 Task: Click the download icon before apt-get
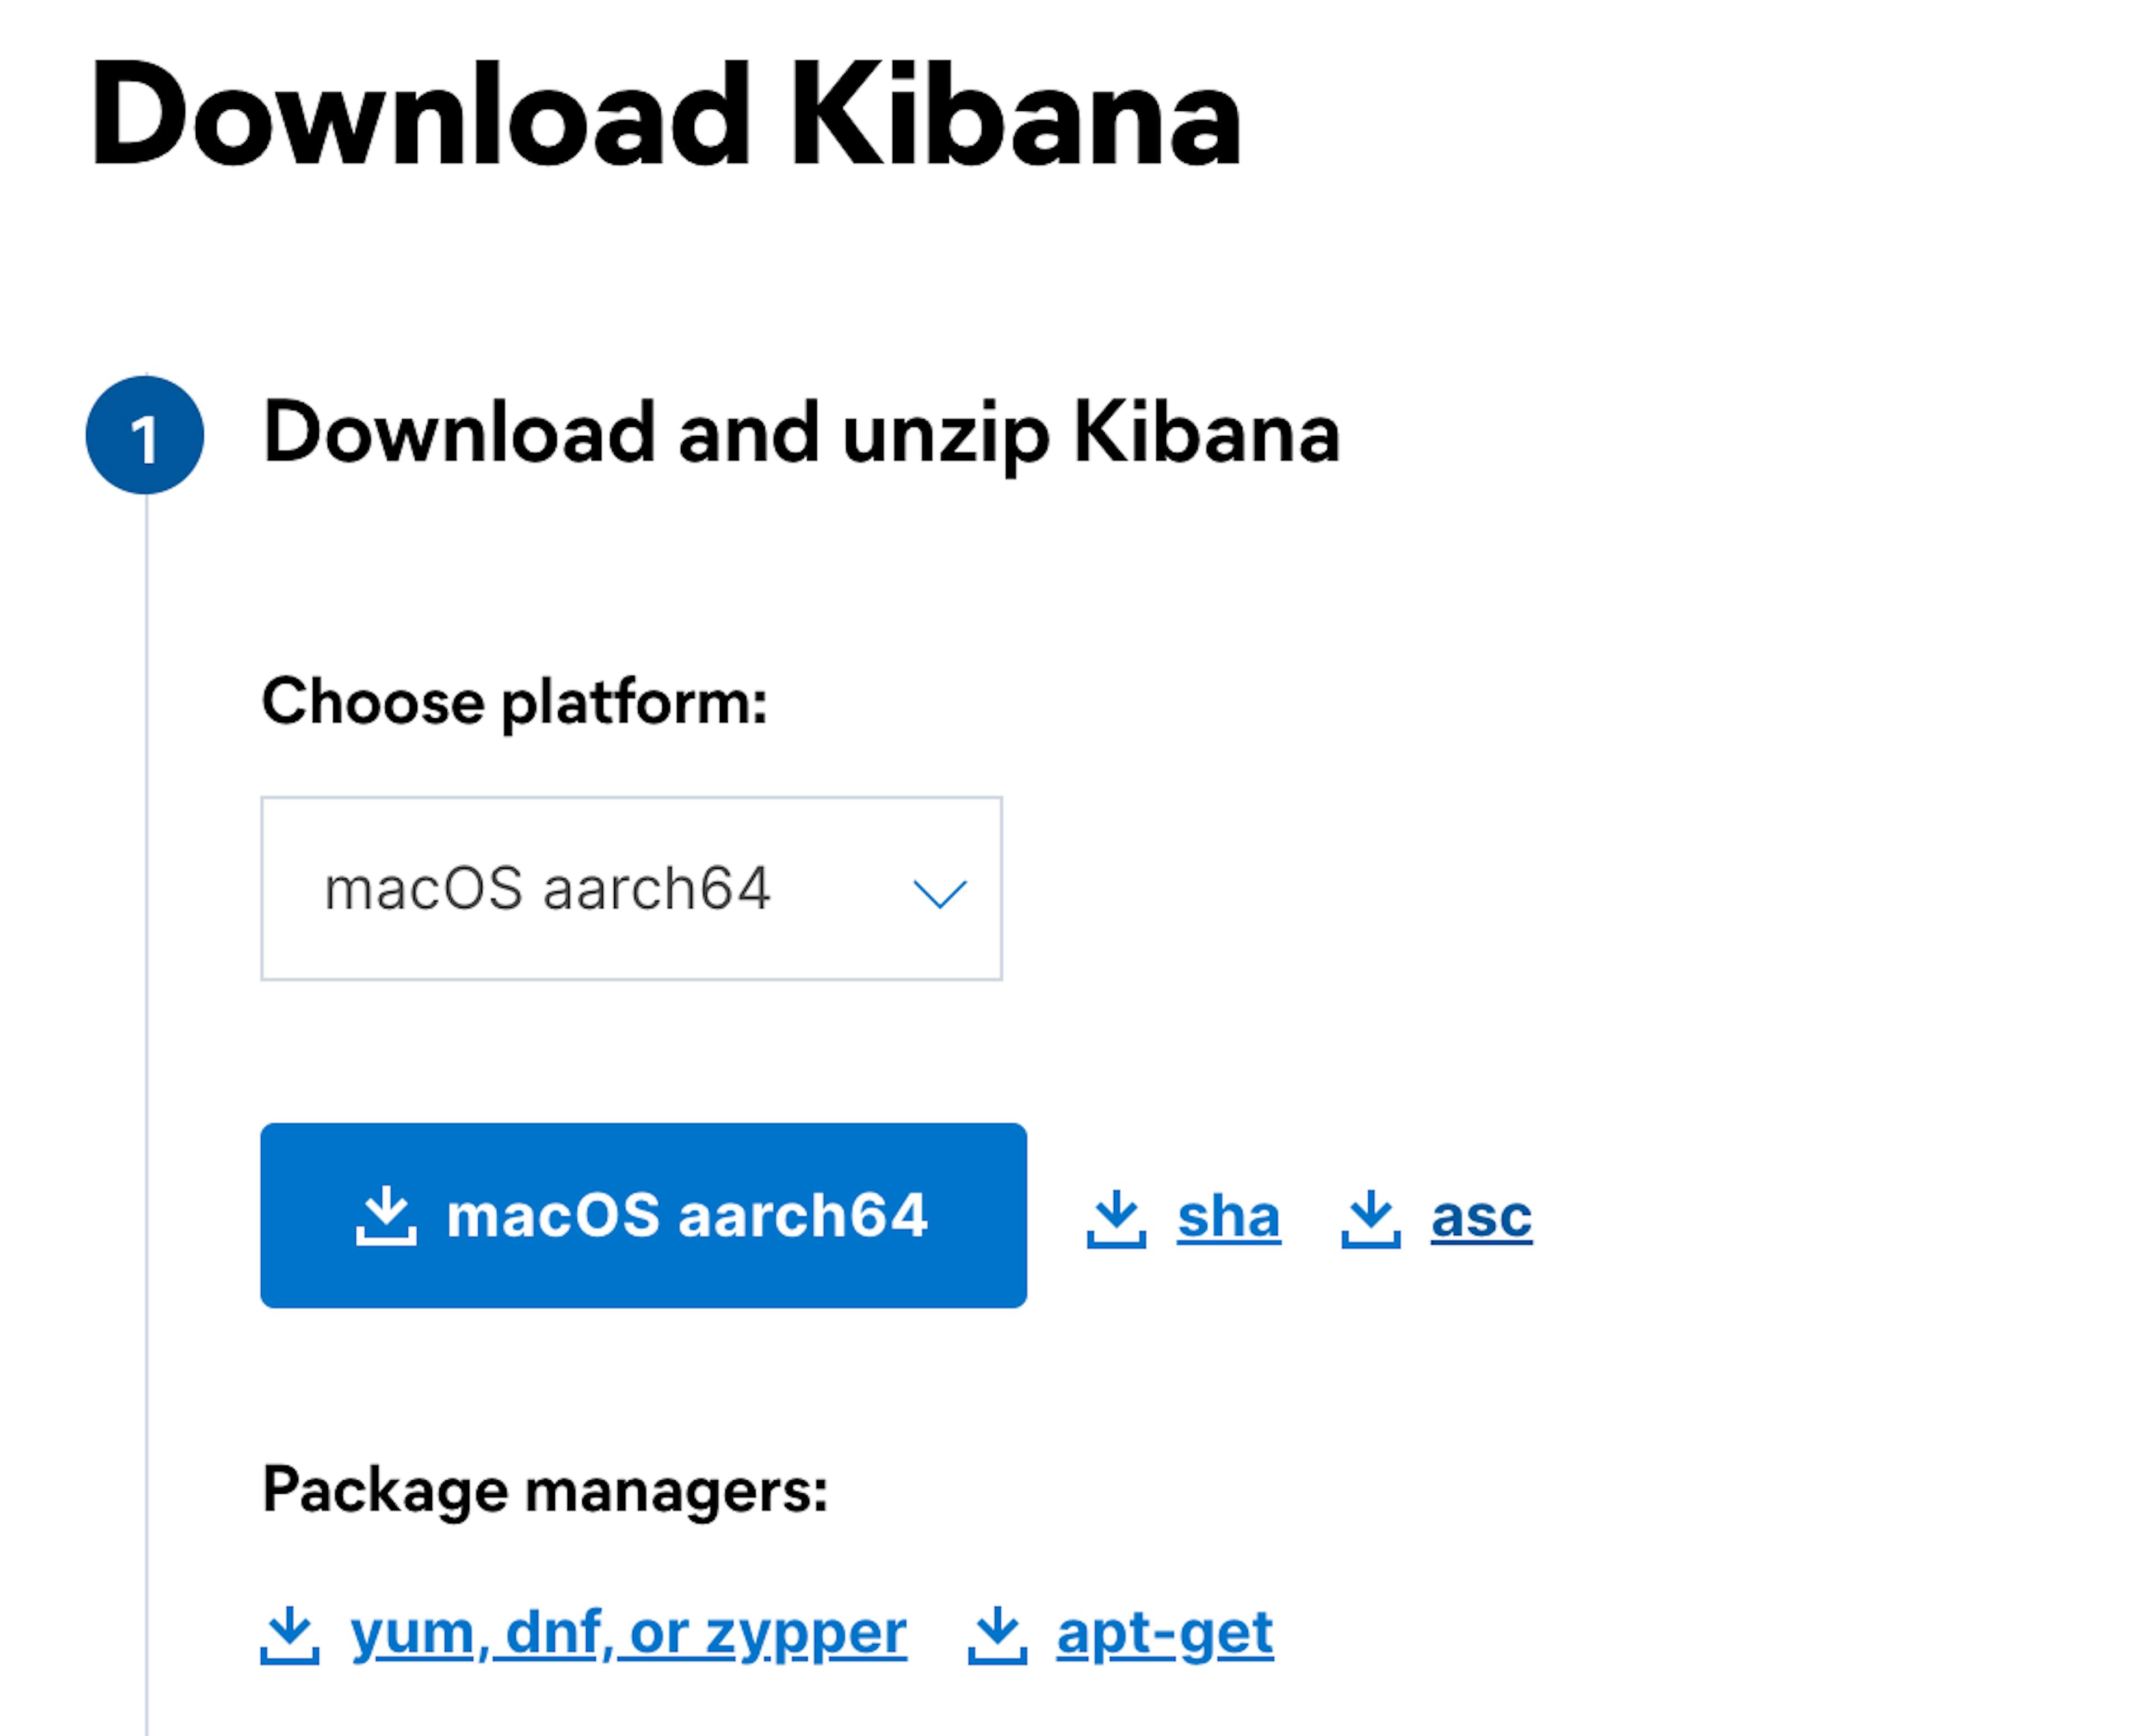point(997,1631)
